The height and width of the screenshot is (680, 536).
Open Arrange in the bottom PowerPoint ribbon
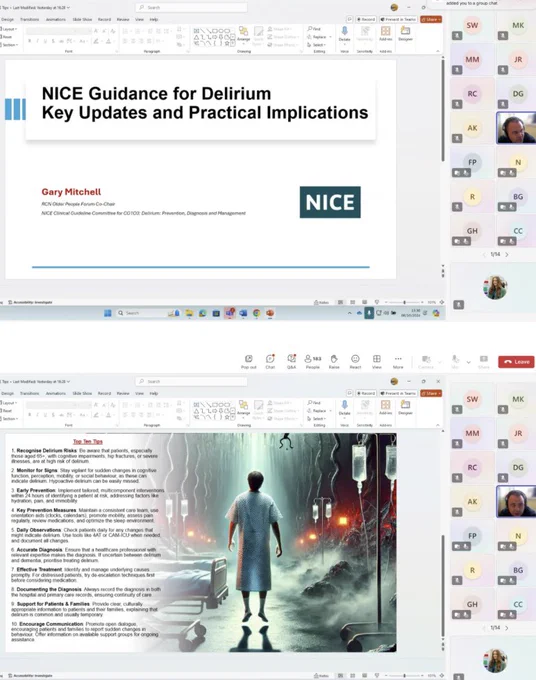244,408
